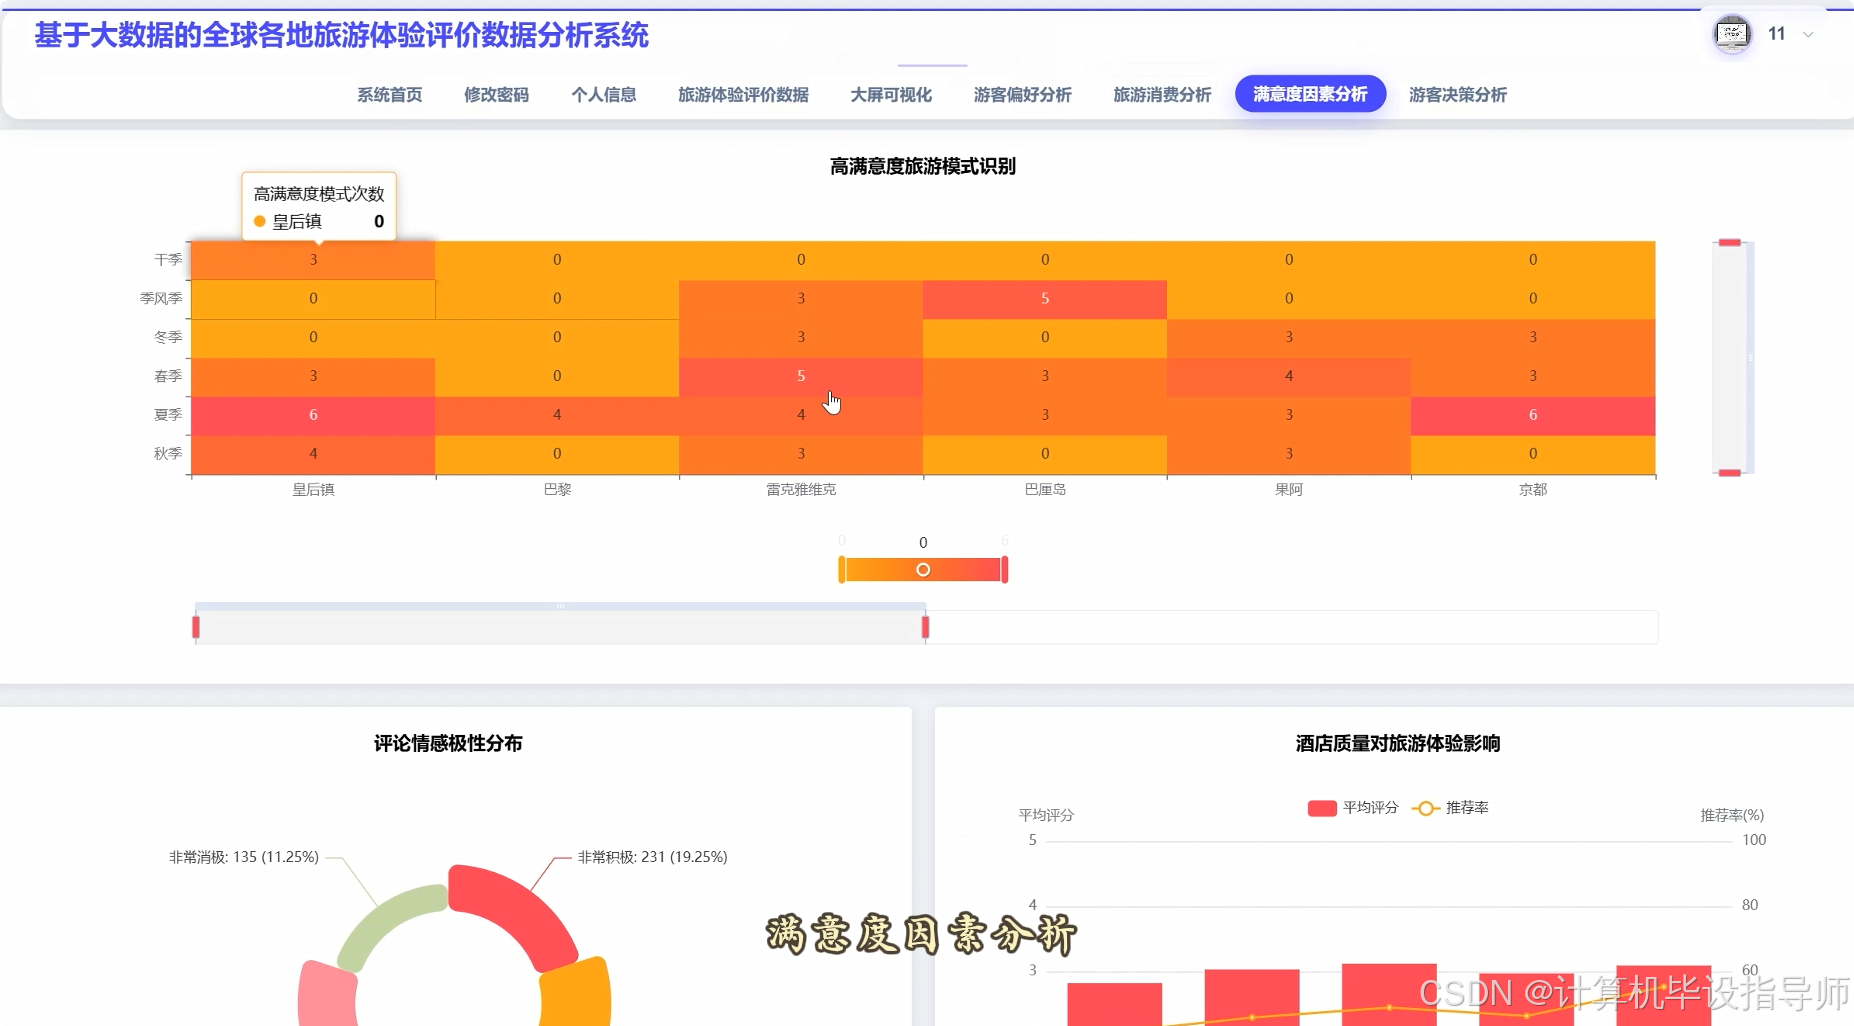Click the highlighted 满意度因素分析 button
Image resolution: width=1854 pixels, height=1026 pixels.
[x=1310, y=93]
